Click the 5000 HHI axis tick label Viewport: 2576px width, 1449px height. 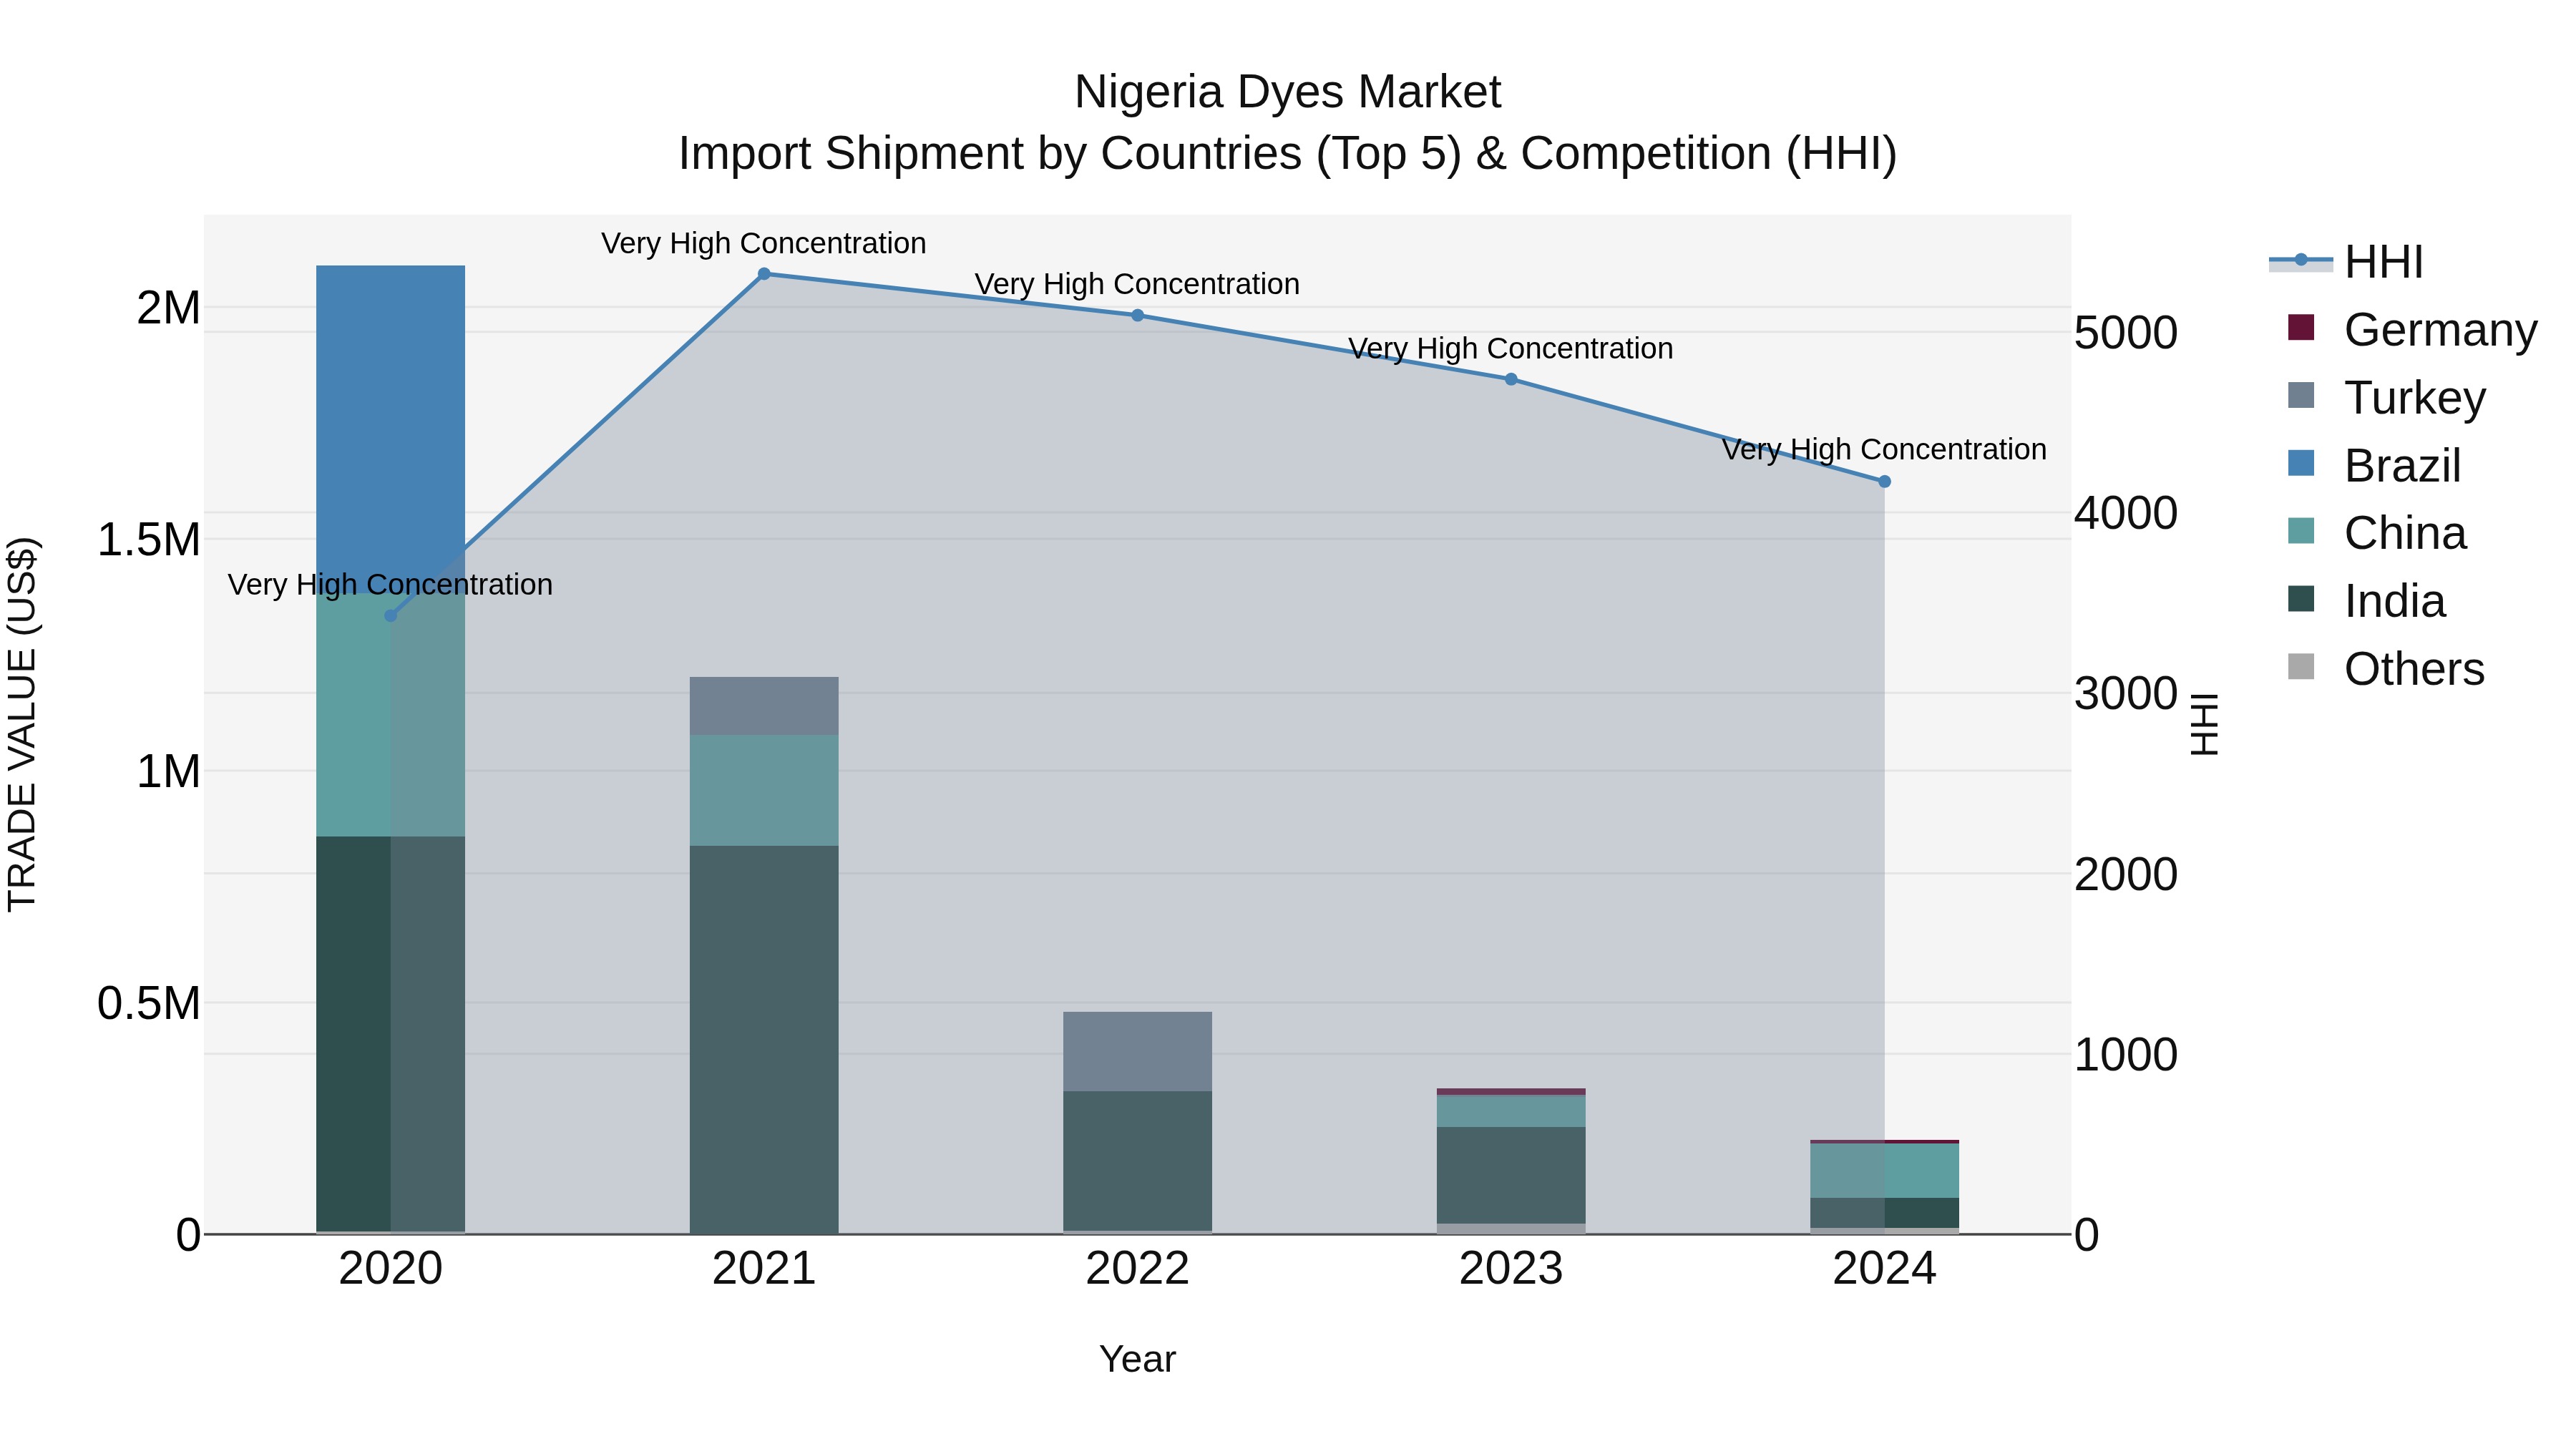click(x=2126, y=333)
